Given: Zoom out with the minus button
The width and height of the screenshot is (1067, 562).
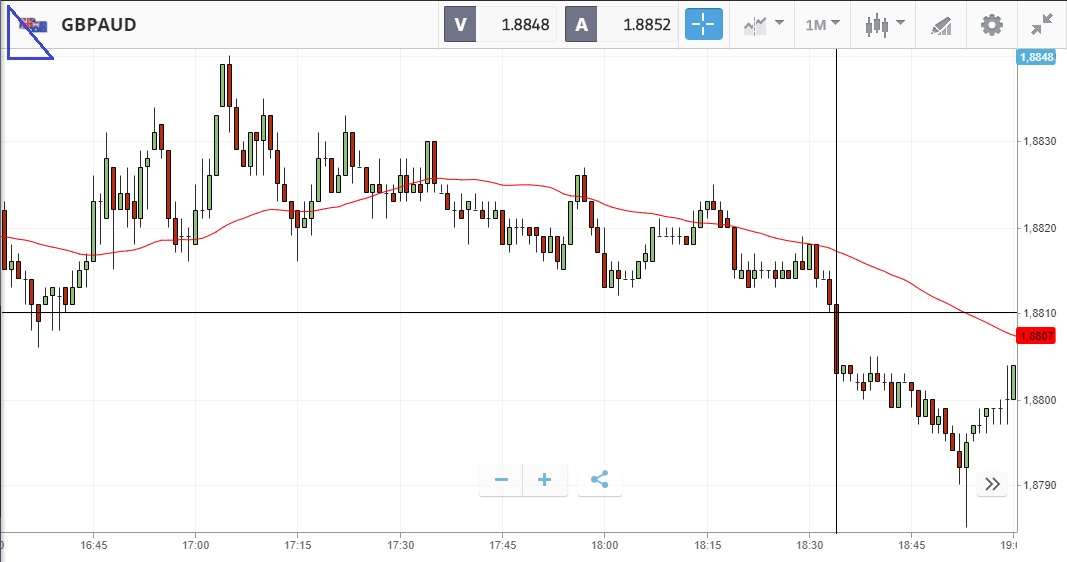Looking at the screenshot, I should [x=502, y=480].
